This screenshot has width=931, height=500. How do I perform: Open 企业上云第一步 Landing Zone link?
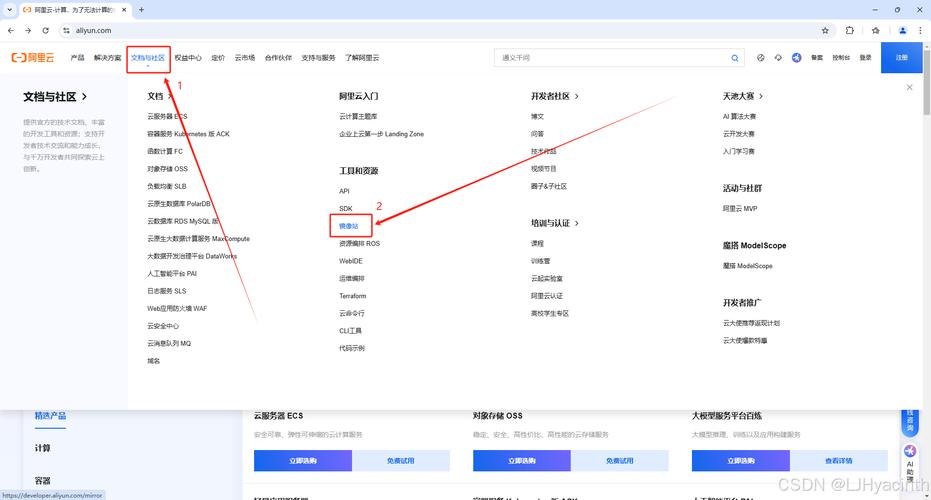[381, 134]
